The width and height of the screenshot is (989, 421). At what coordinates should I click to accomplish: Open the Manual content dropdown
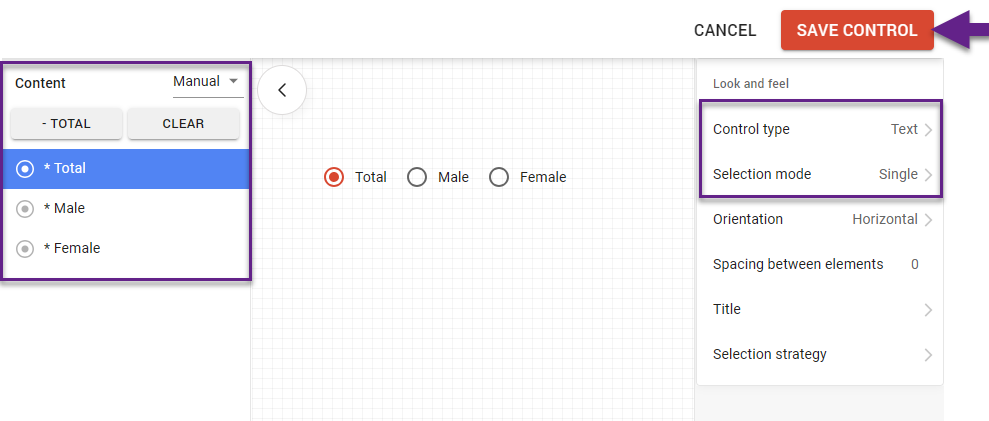tap(207, 81)
